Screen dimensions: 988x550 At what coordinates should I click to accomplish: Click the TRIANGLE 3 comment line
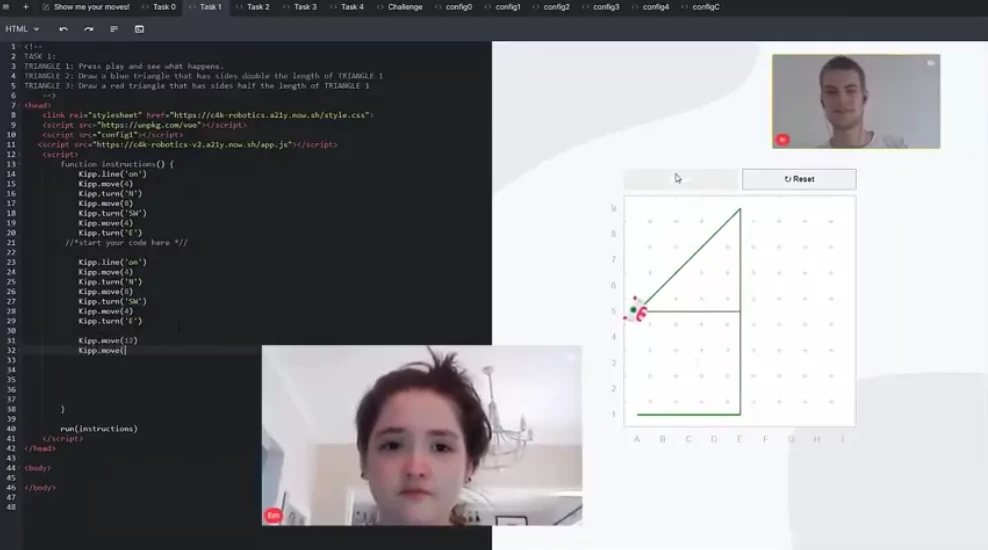click(x=197, y=86)
